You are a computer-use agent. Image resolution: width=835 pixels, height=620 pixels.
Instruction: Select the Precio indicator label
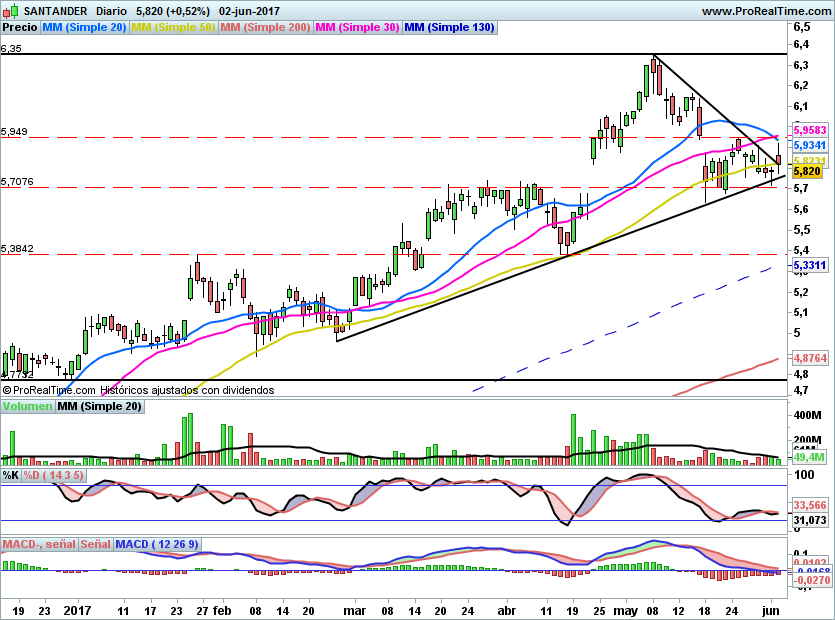coord(20,28)
